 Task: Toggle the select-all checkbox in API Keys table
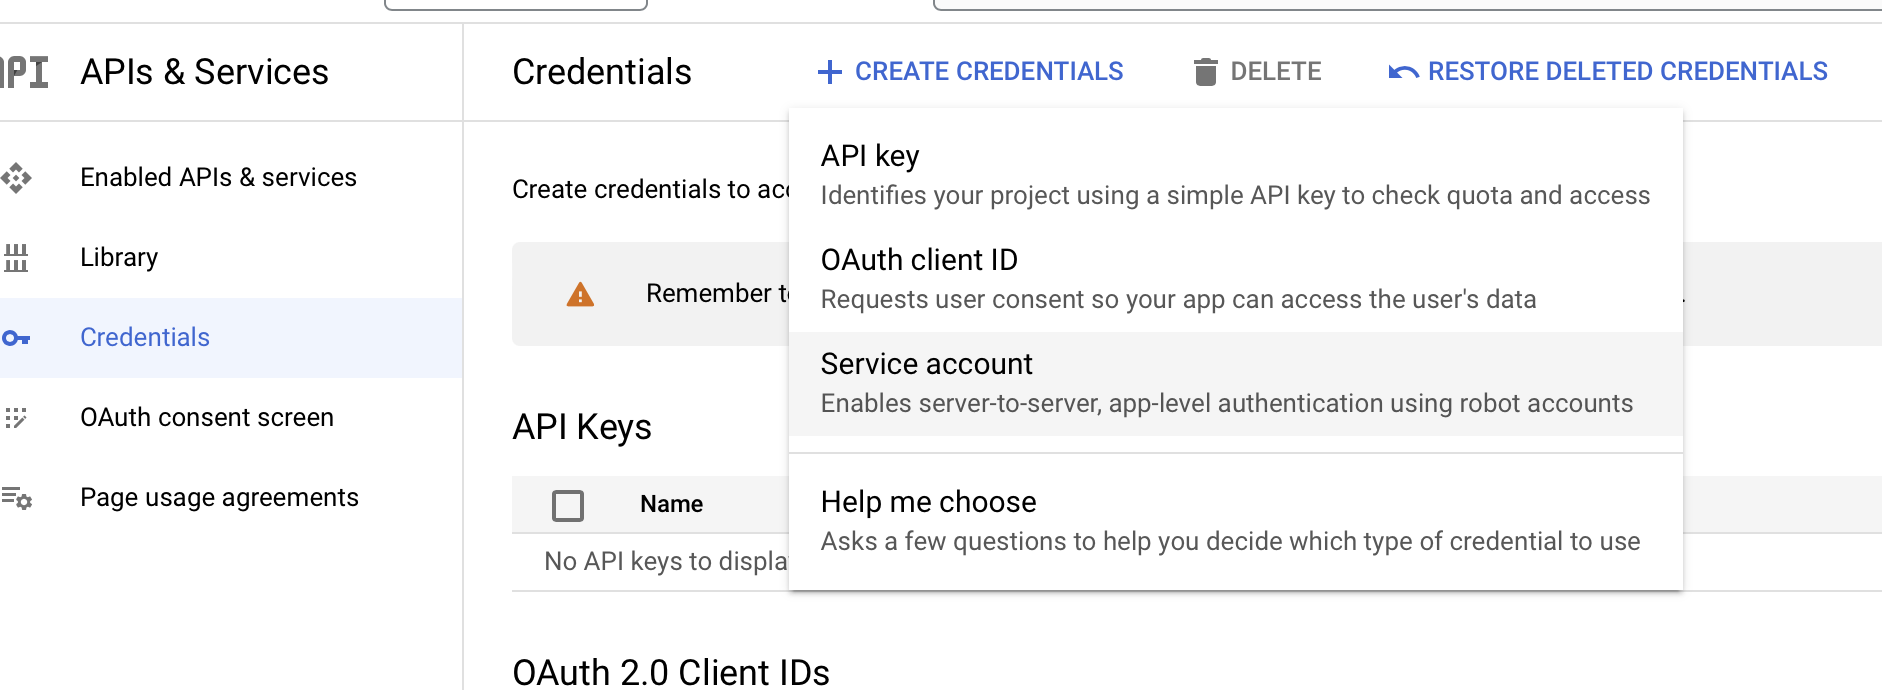click(567, 506)
